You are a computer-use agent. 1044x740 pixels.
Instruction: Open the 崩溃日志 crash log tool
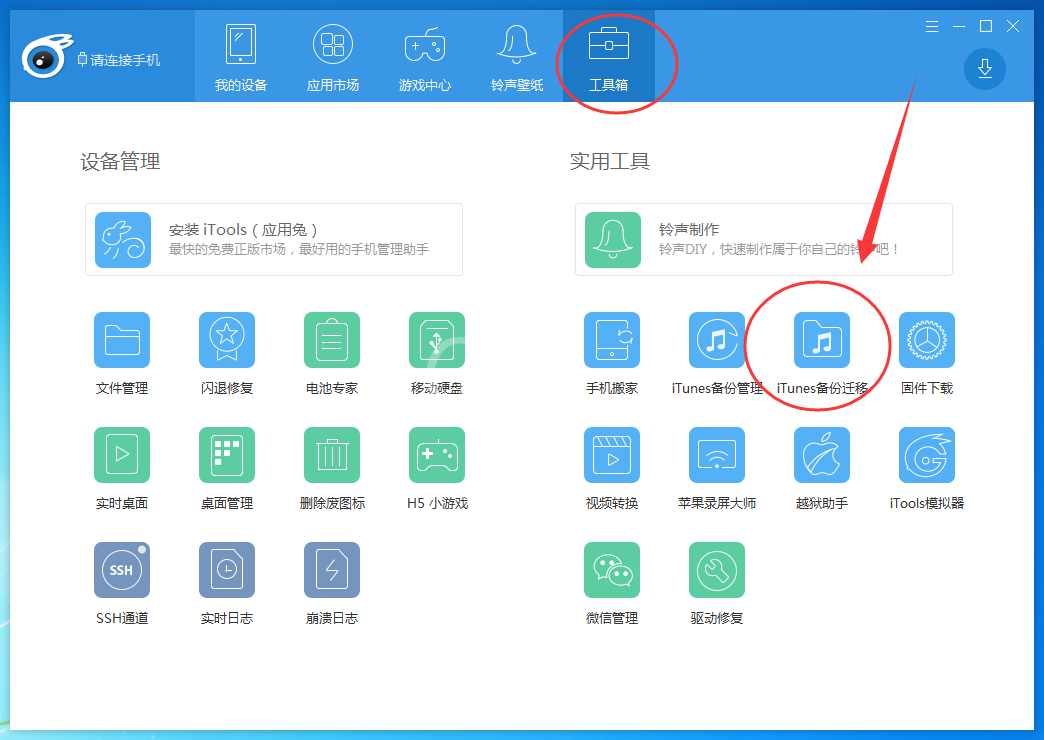pos(332,570)
